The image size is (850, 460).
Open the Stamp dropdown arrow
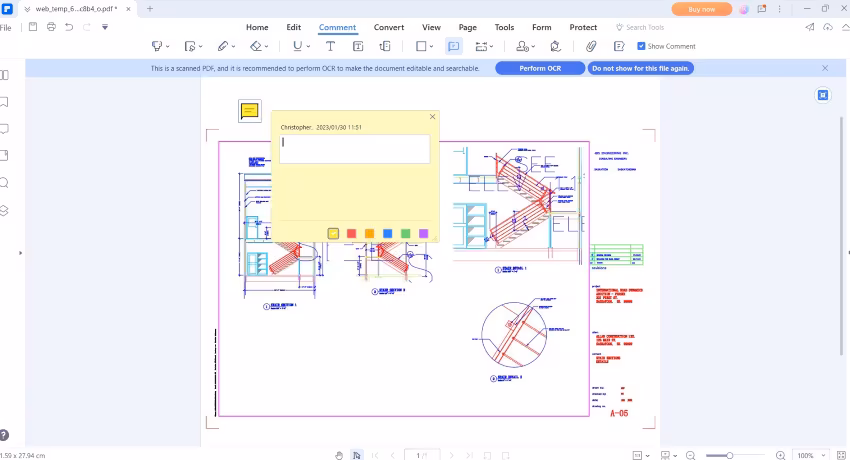(533, 47)
